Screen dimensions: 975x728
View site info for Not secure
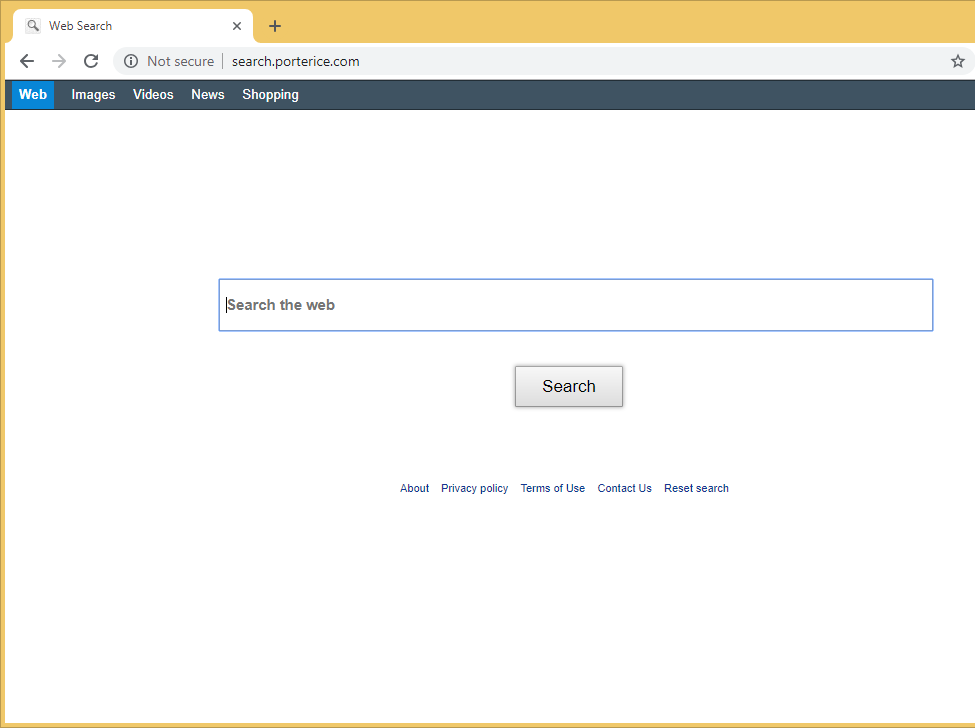point(131,61)
